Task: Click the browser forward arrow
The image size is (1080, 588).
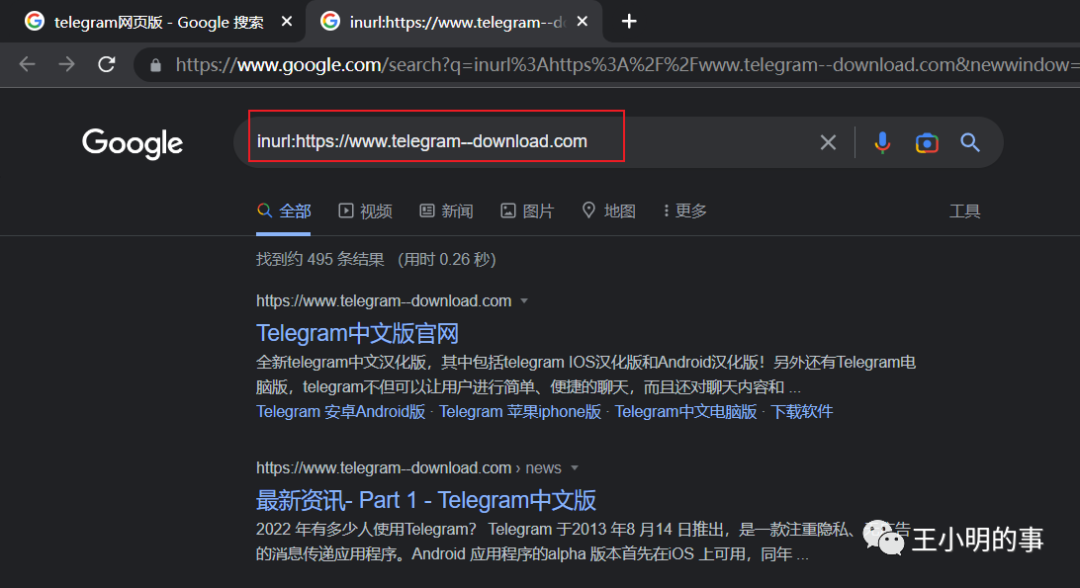Action: tap(67, 65)
